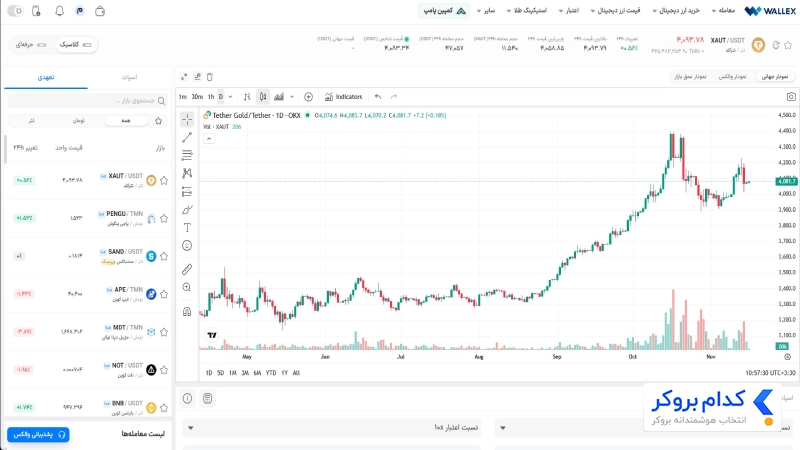Viewport: 800px width, 450px height.
Task: Open chart settings gear near time axis
Action: [x=787, y=357]
